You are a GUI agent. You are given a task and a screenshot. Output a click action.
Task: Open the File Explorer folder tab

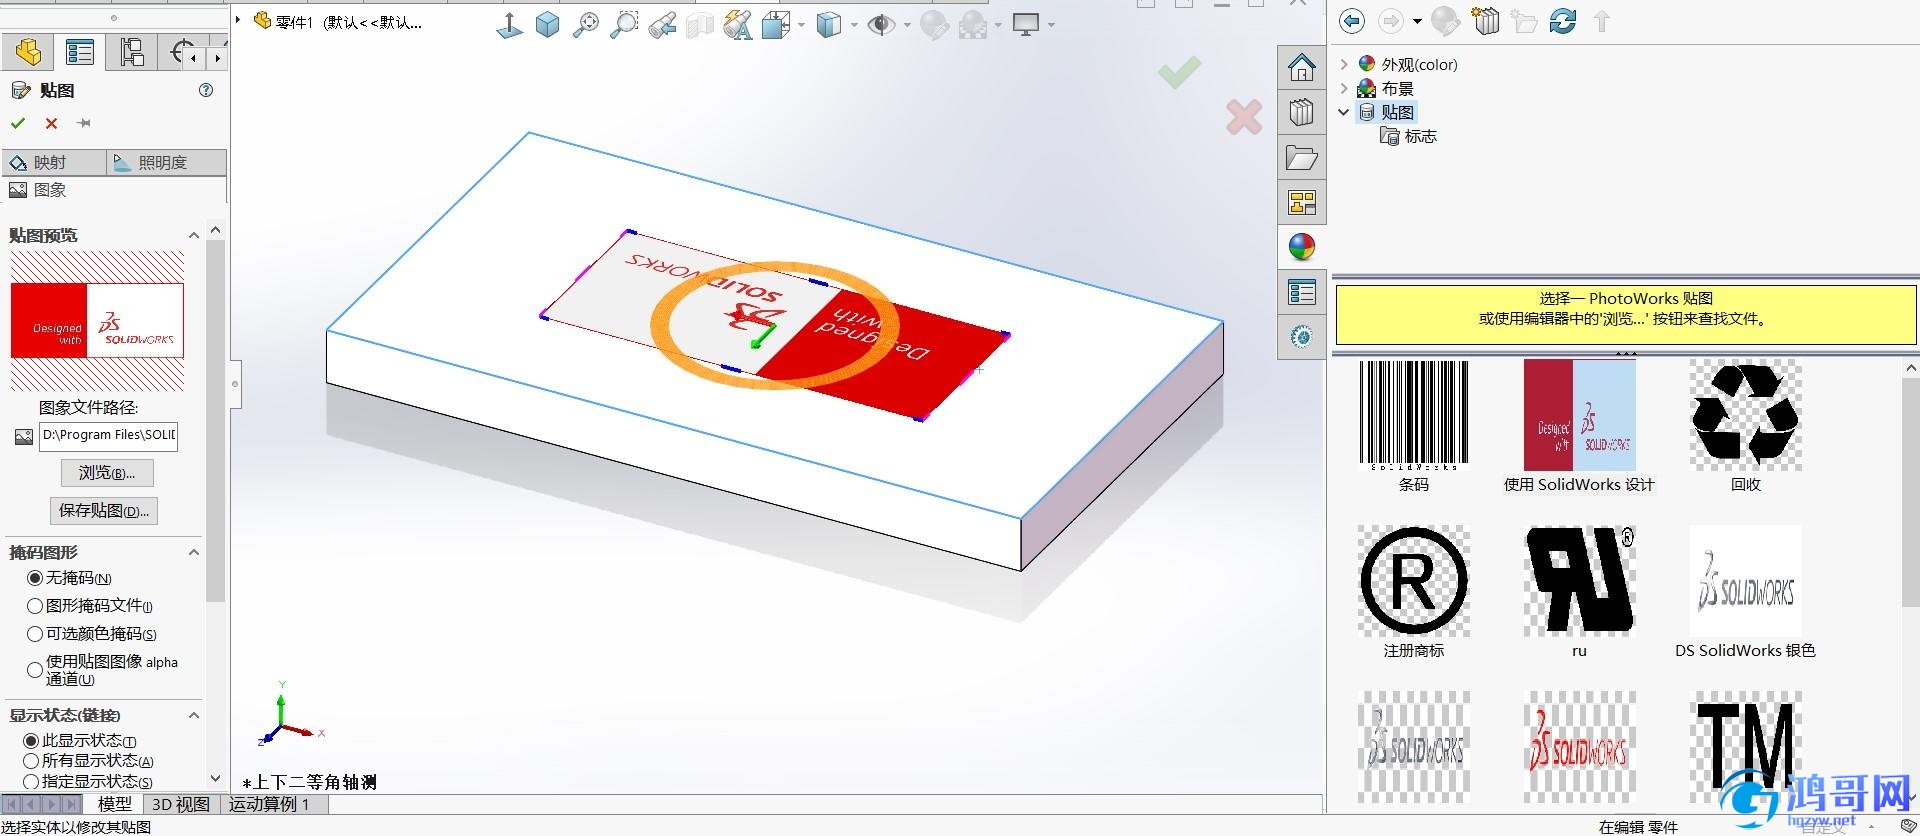1301,157
